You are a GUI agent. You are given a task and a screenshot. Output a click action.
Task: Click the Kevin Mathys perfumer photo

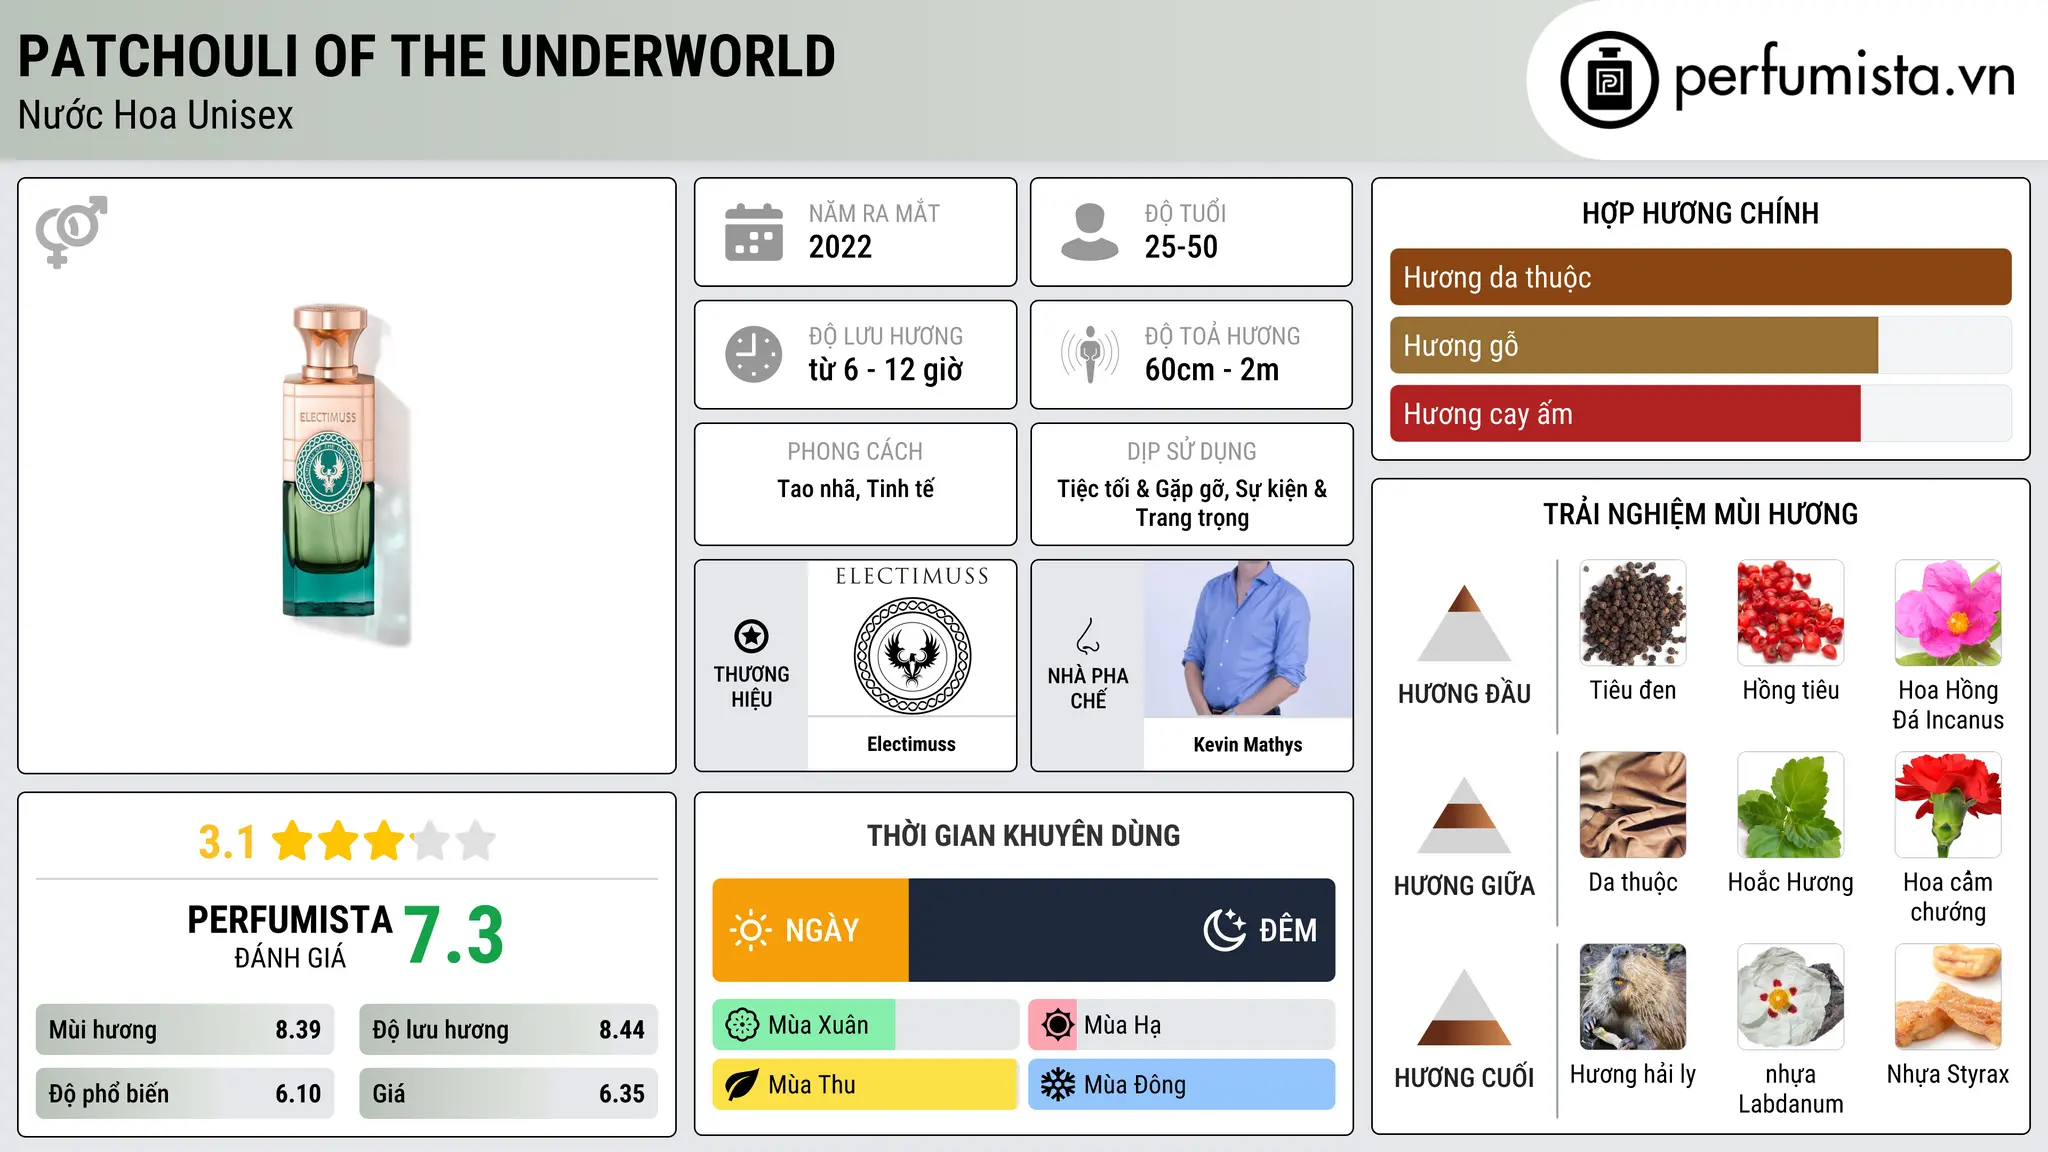[x=1247, y=639]
